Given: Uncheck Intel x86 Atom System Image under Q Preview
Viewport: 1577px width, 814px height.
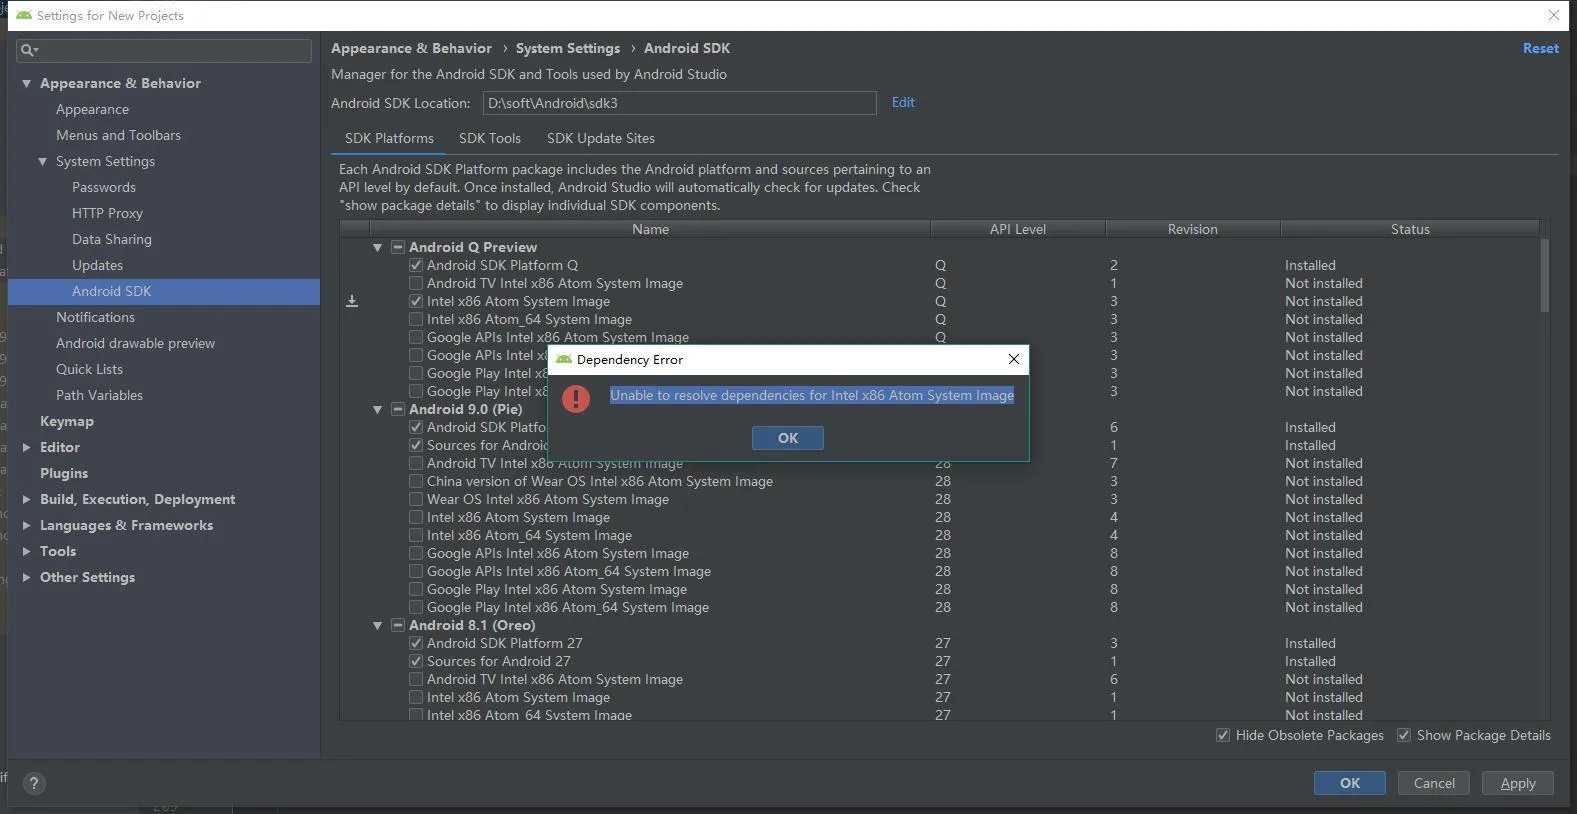Looking at the screenshot, I should (416, 301).
